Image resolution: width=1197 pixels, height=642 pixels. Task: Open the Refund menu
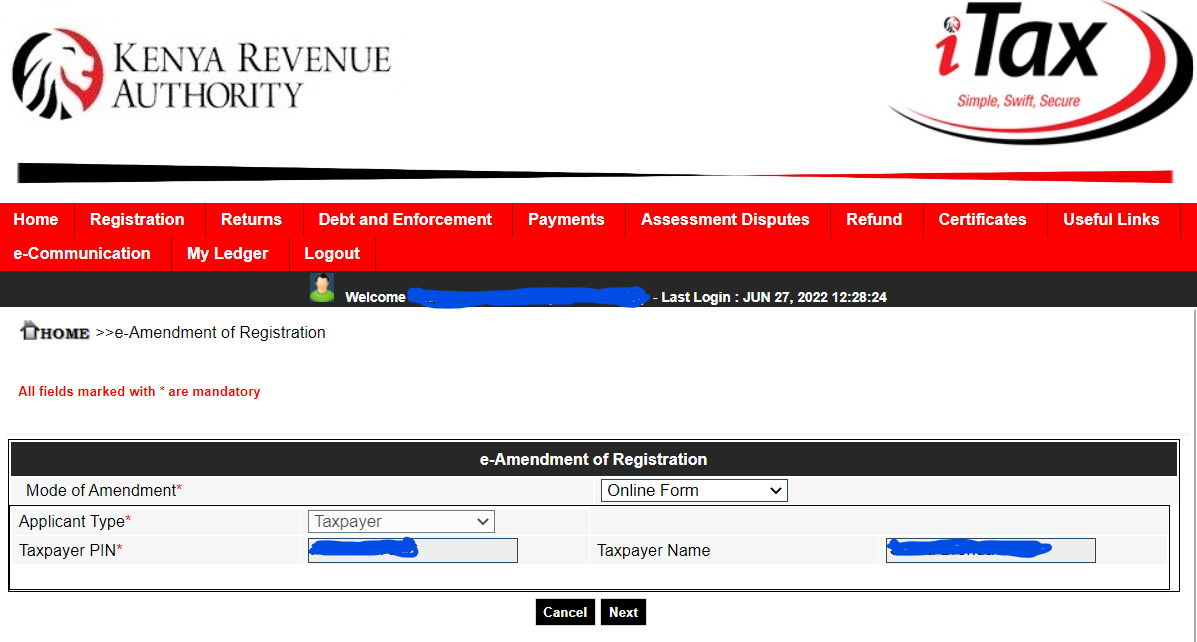point(874,219)
